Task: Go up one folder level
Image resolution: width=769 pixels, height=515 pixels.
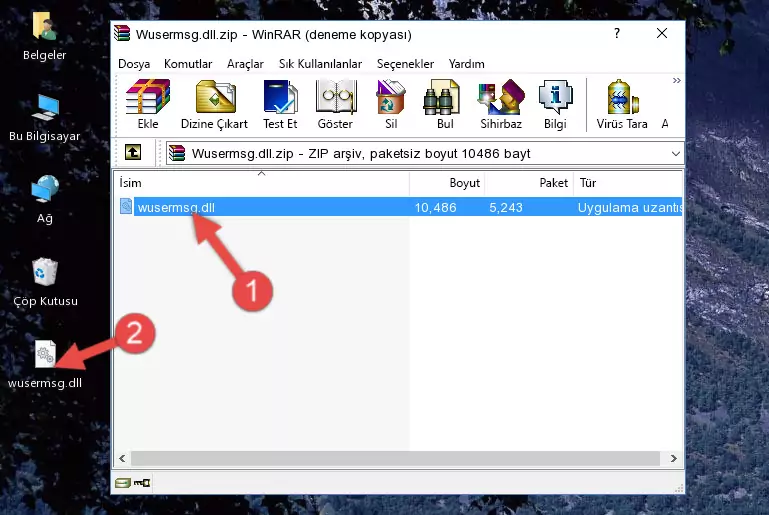Action: [133, 153]
